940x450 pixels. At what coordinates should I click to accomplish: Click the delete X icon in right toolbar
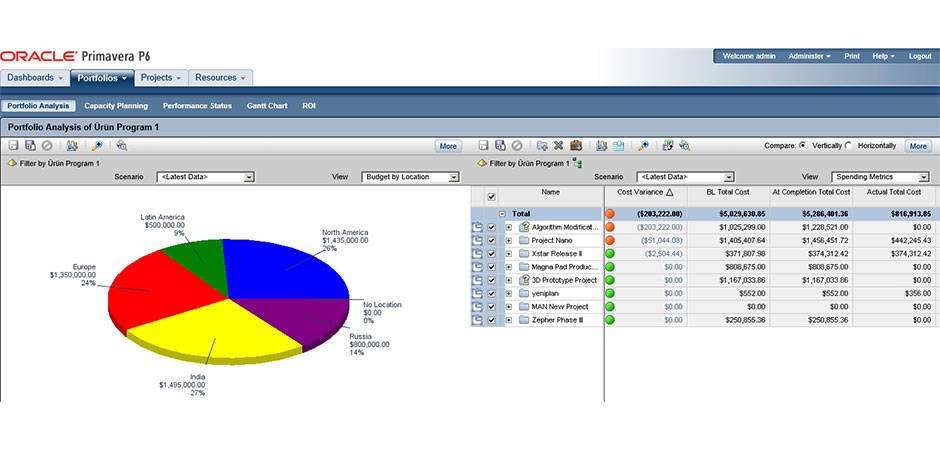(x=559, y=146)
